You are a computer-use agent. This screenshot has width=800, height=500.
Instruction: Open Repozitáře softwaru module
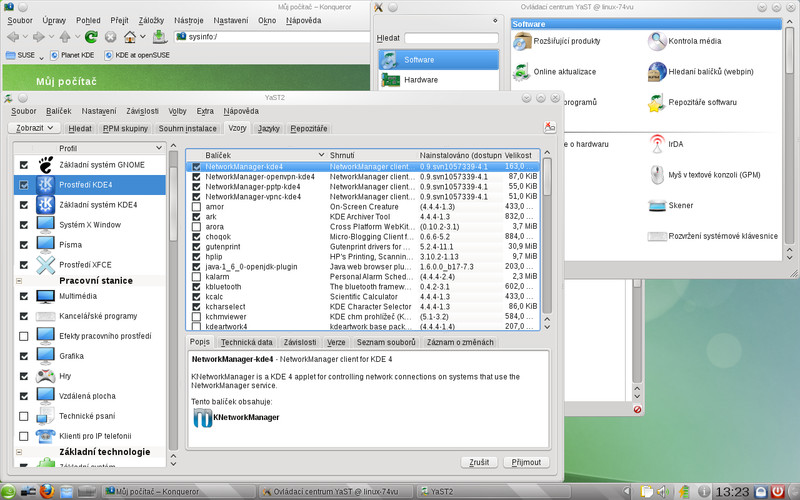pyautogui.click(x=692, y=102)
